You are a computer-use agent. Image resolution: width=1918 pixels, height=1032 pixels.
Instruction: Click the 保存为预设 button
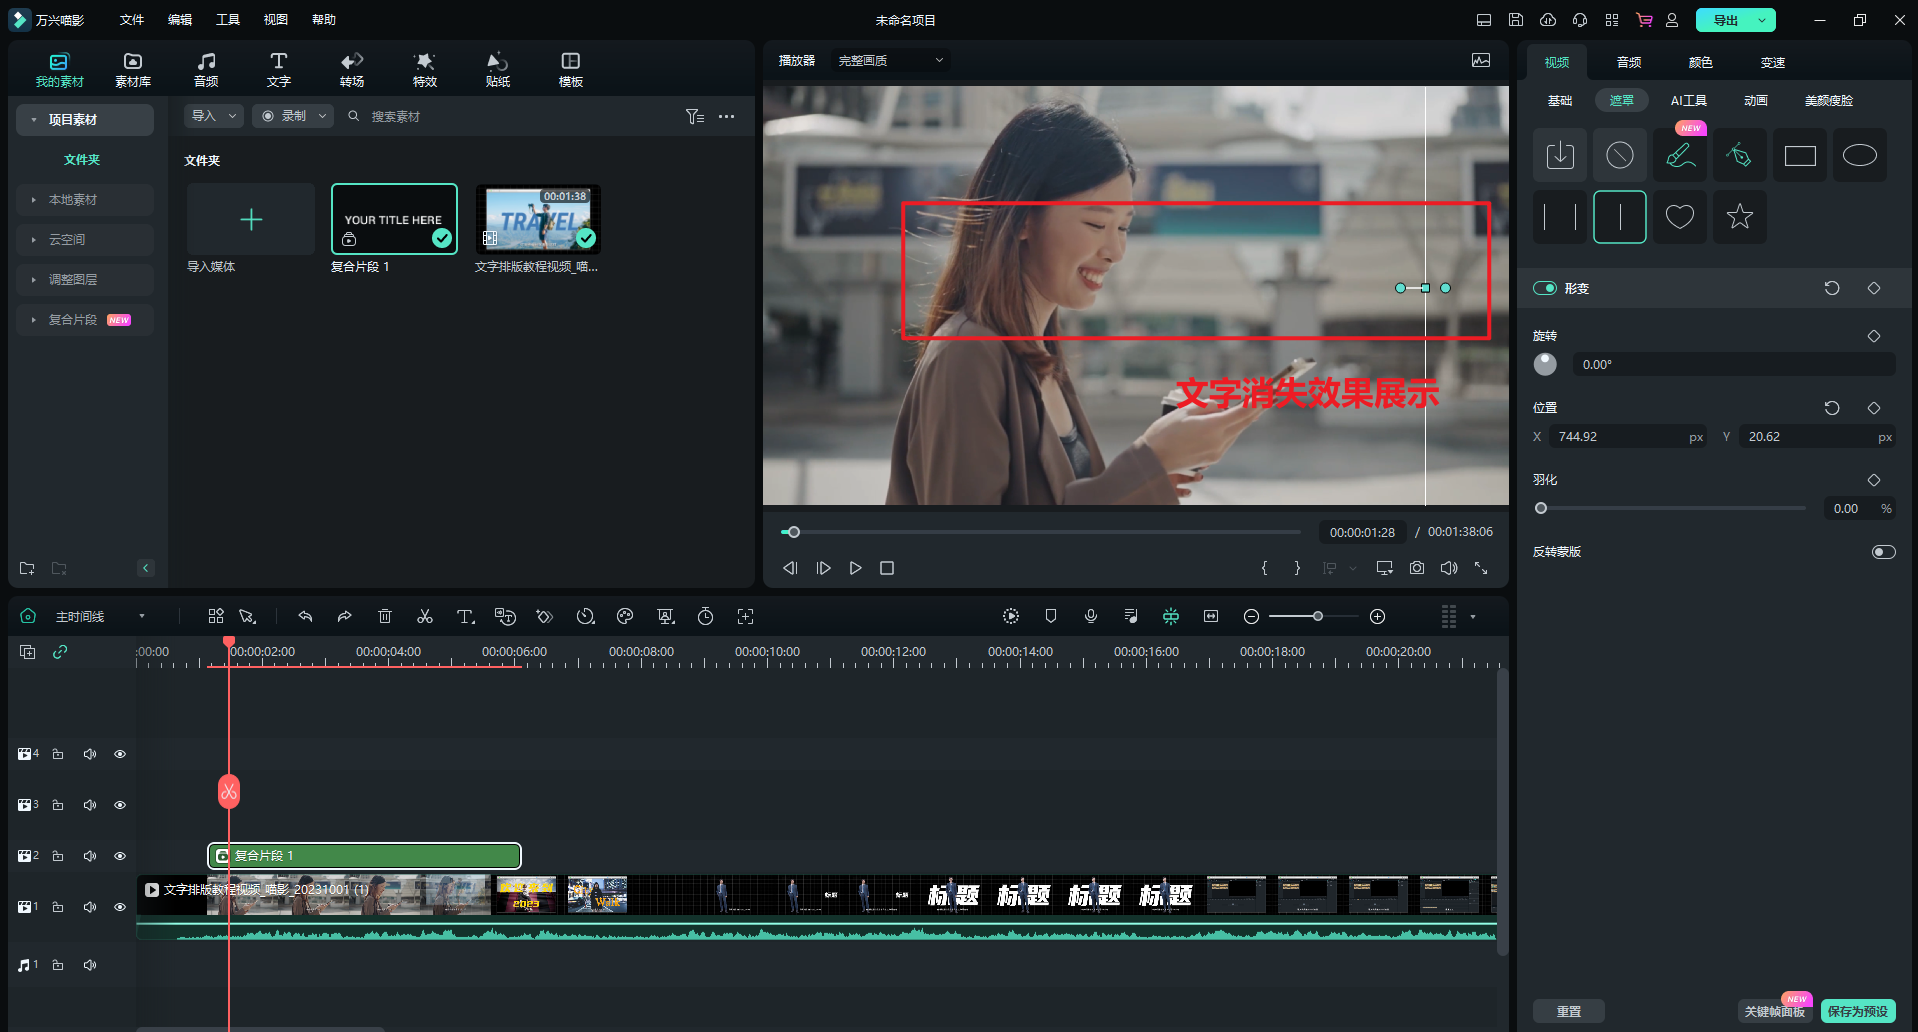coord(1857,1011)
